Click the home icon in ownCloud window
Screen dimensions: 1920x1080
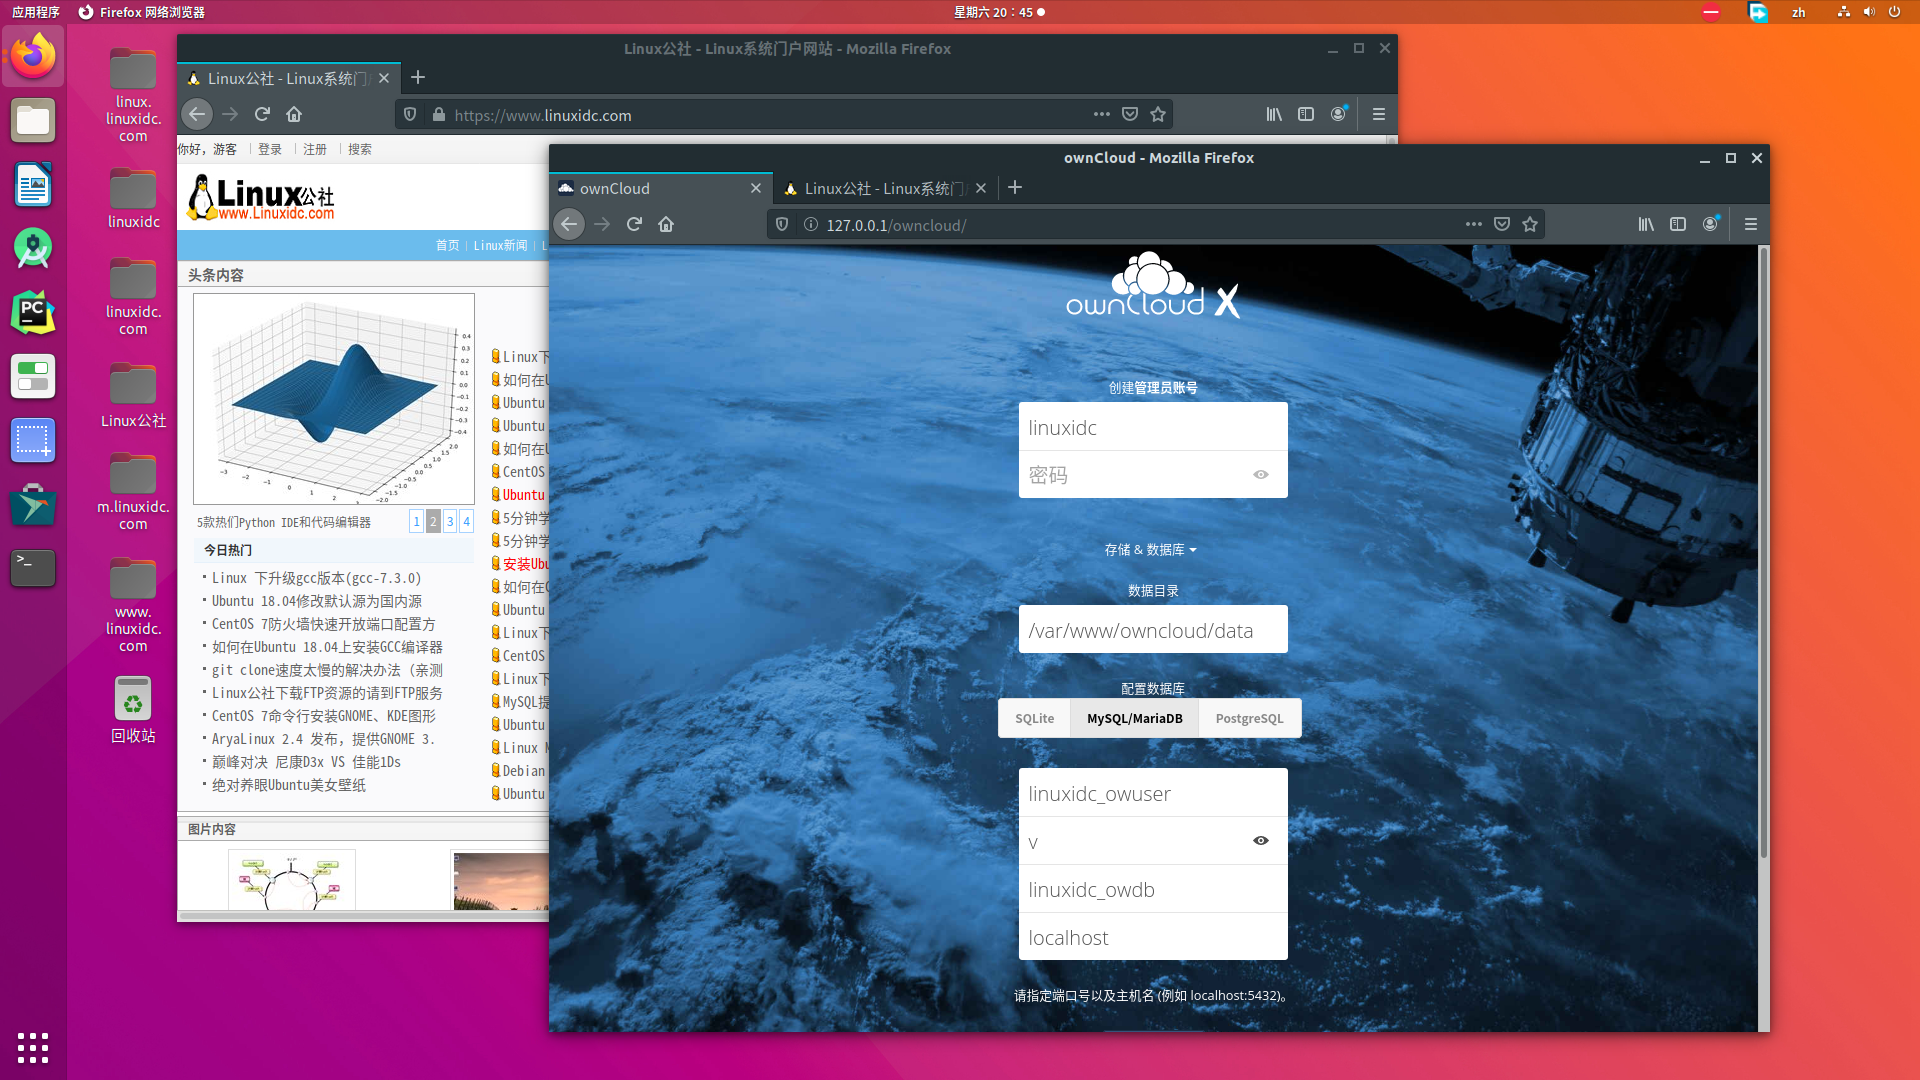pos(666,224)
